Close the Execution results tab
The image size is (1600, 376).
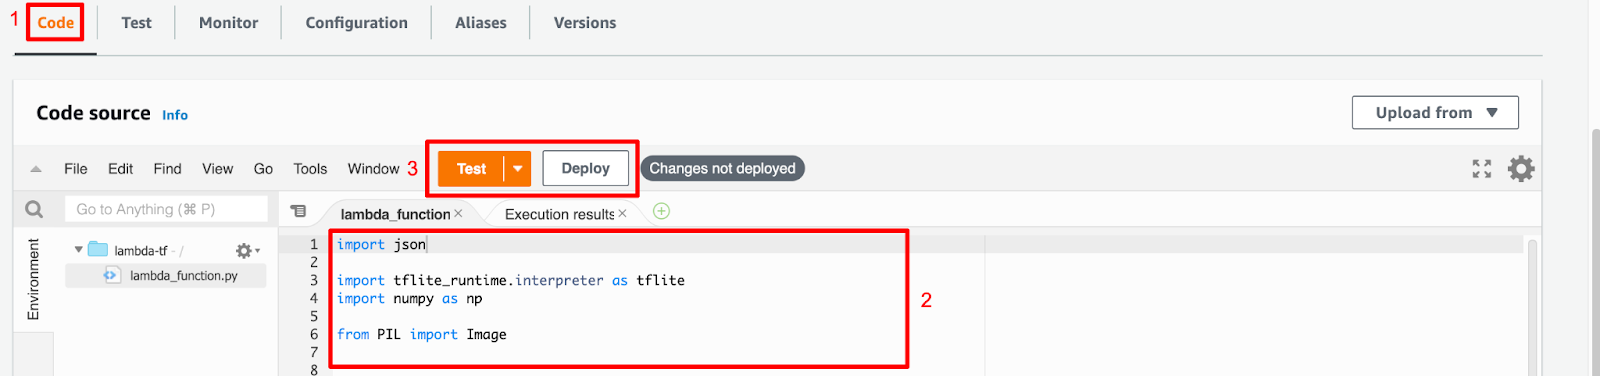tap(622, 214)
